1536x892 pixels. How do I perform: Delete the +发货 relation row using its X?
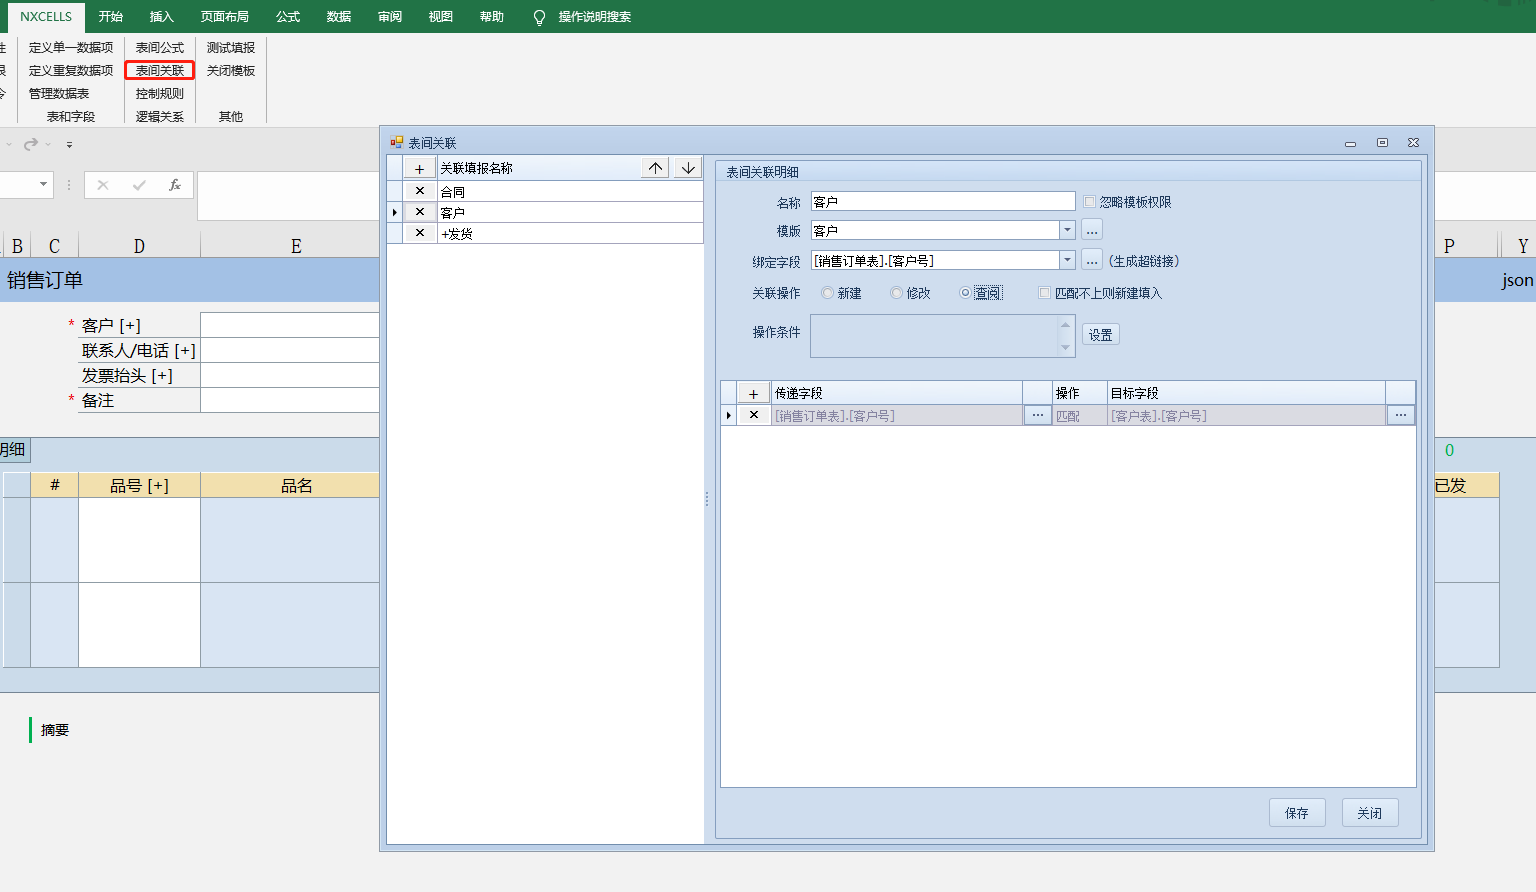420,233
